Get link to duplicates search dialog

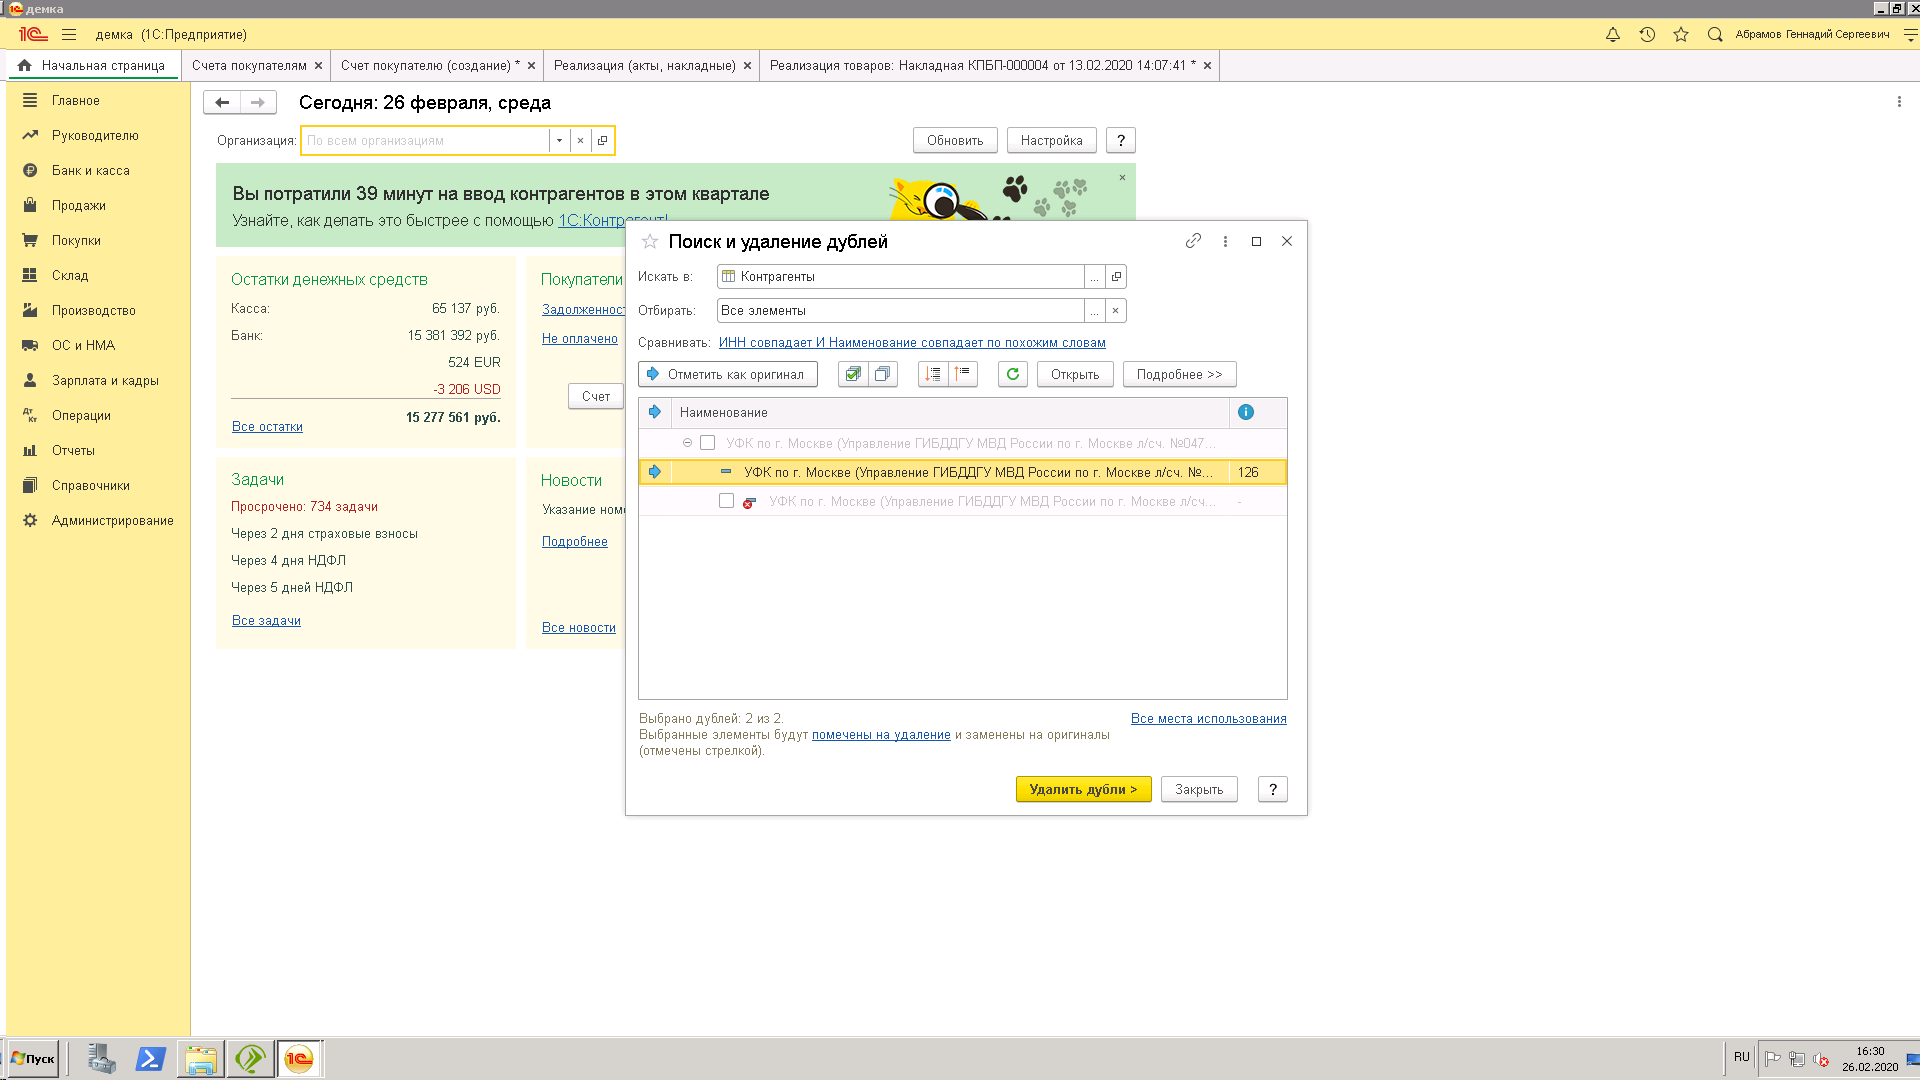1193,241
